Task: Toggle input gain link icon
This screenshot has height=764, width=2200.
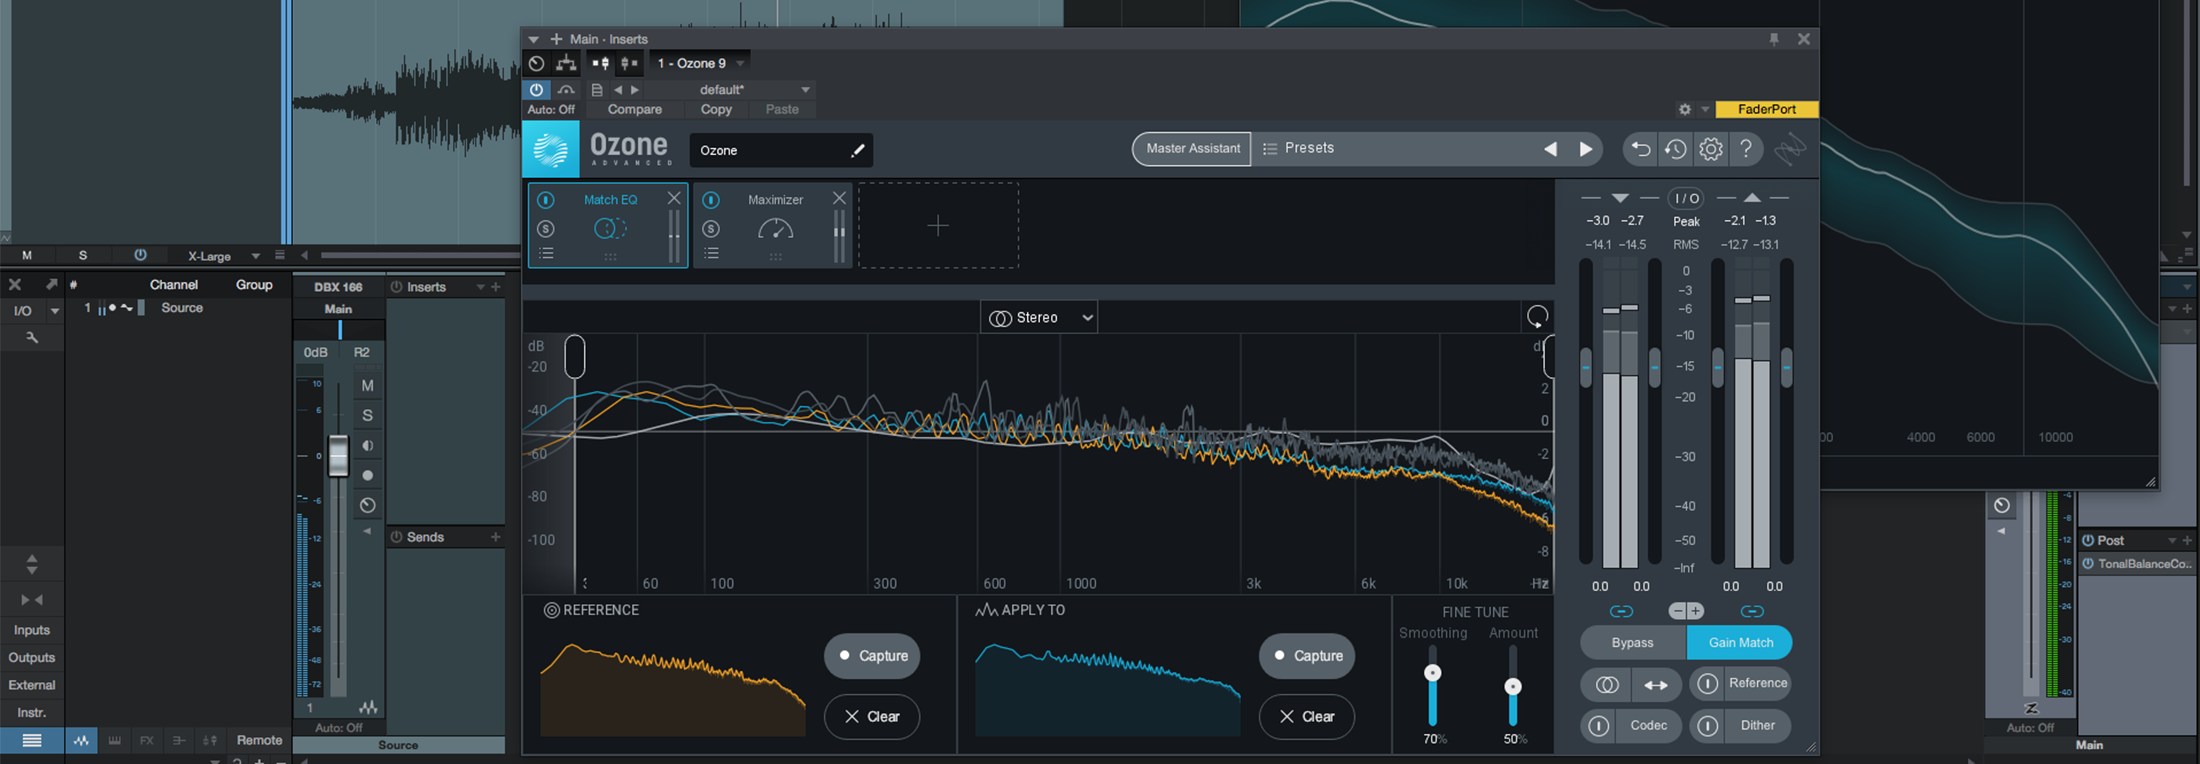Action: (x=1621, y=611)
